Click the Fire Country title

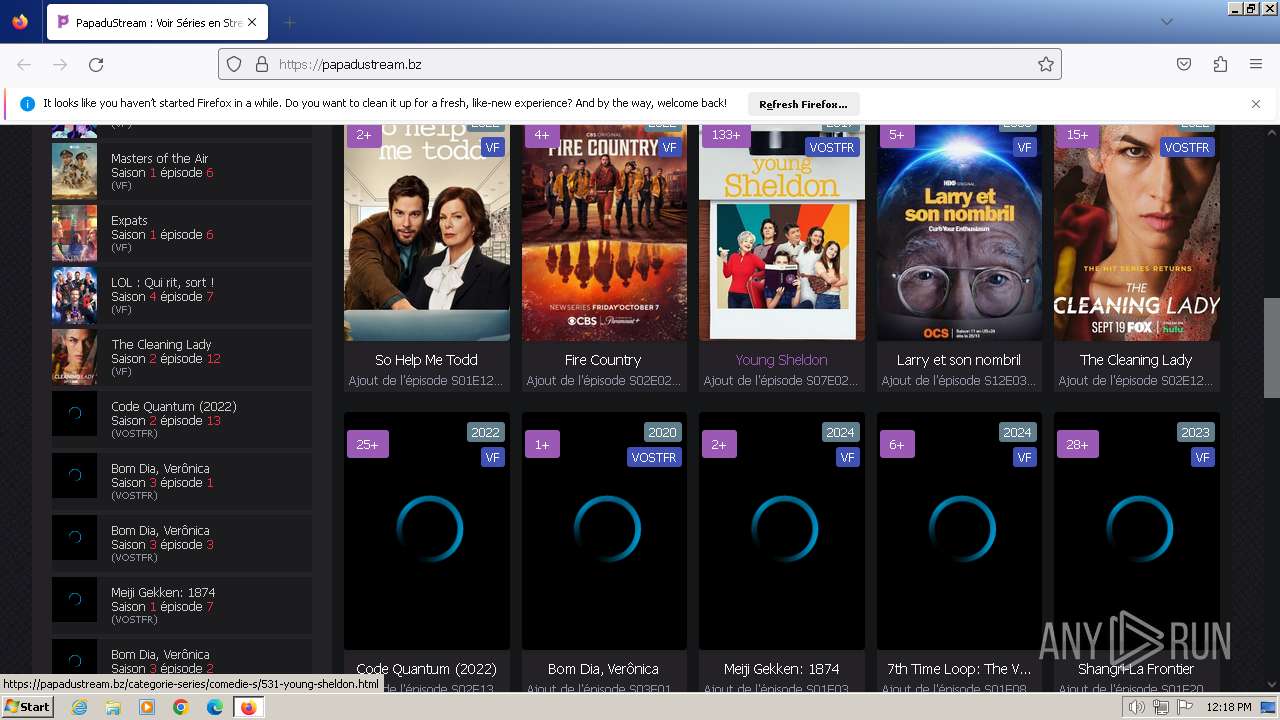tap(603, 360)
